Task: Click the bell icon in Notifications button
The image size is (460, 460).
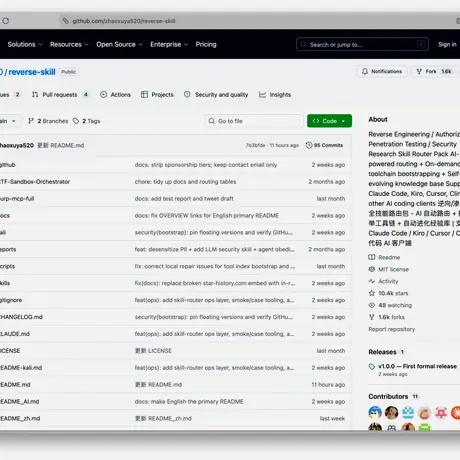Action: pos(365,71)
